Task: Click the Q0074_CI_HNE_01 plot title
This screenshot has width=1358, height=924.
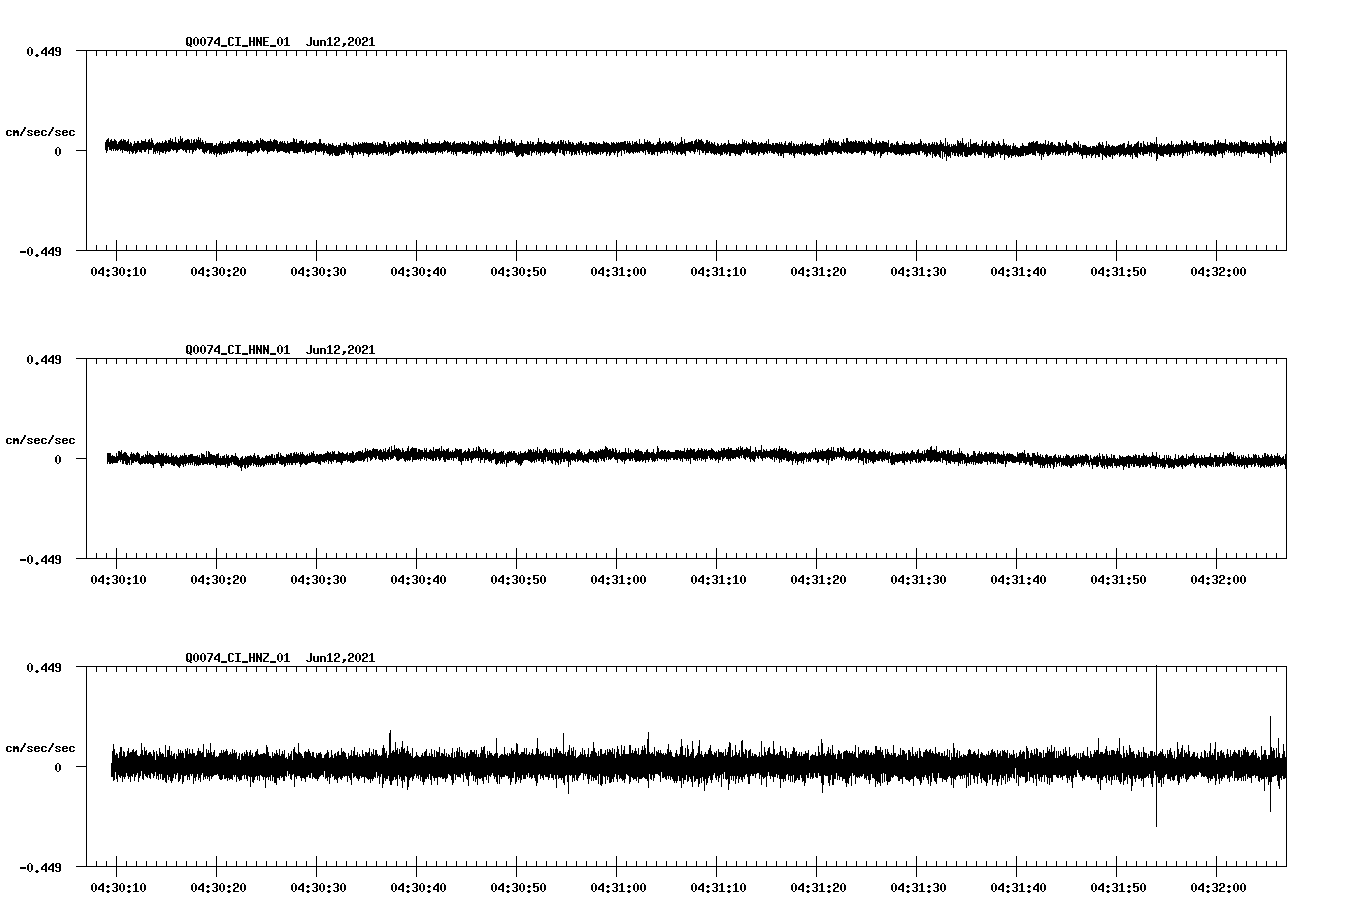Action: [x=238, y=42]
